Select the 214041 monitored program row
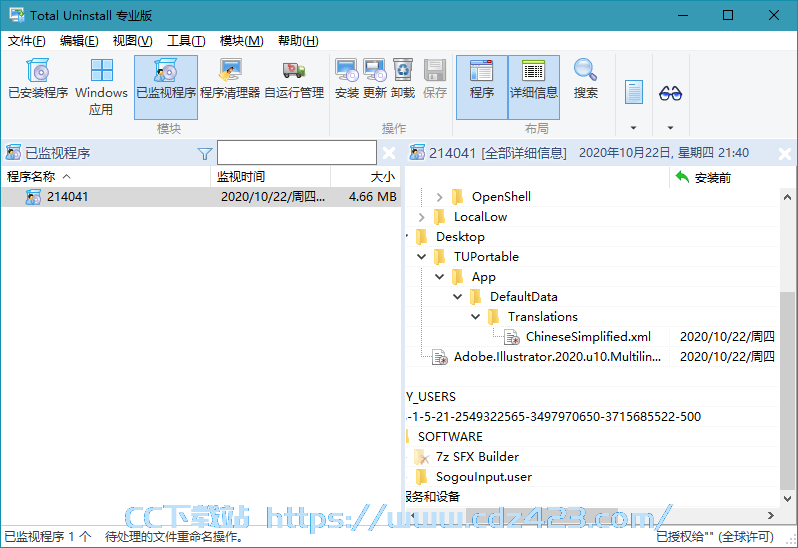798x548 pixels. pyautogui.click(x=201, y=197)
